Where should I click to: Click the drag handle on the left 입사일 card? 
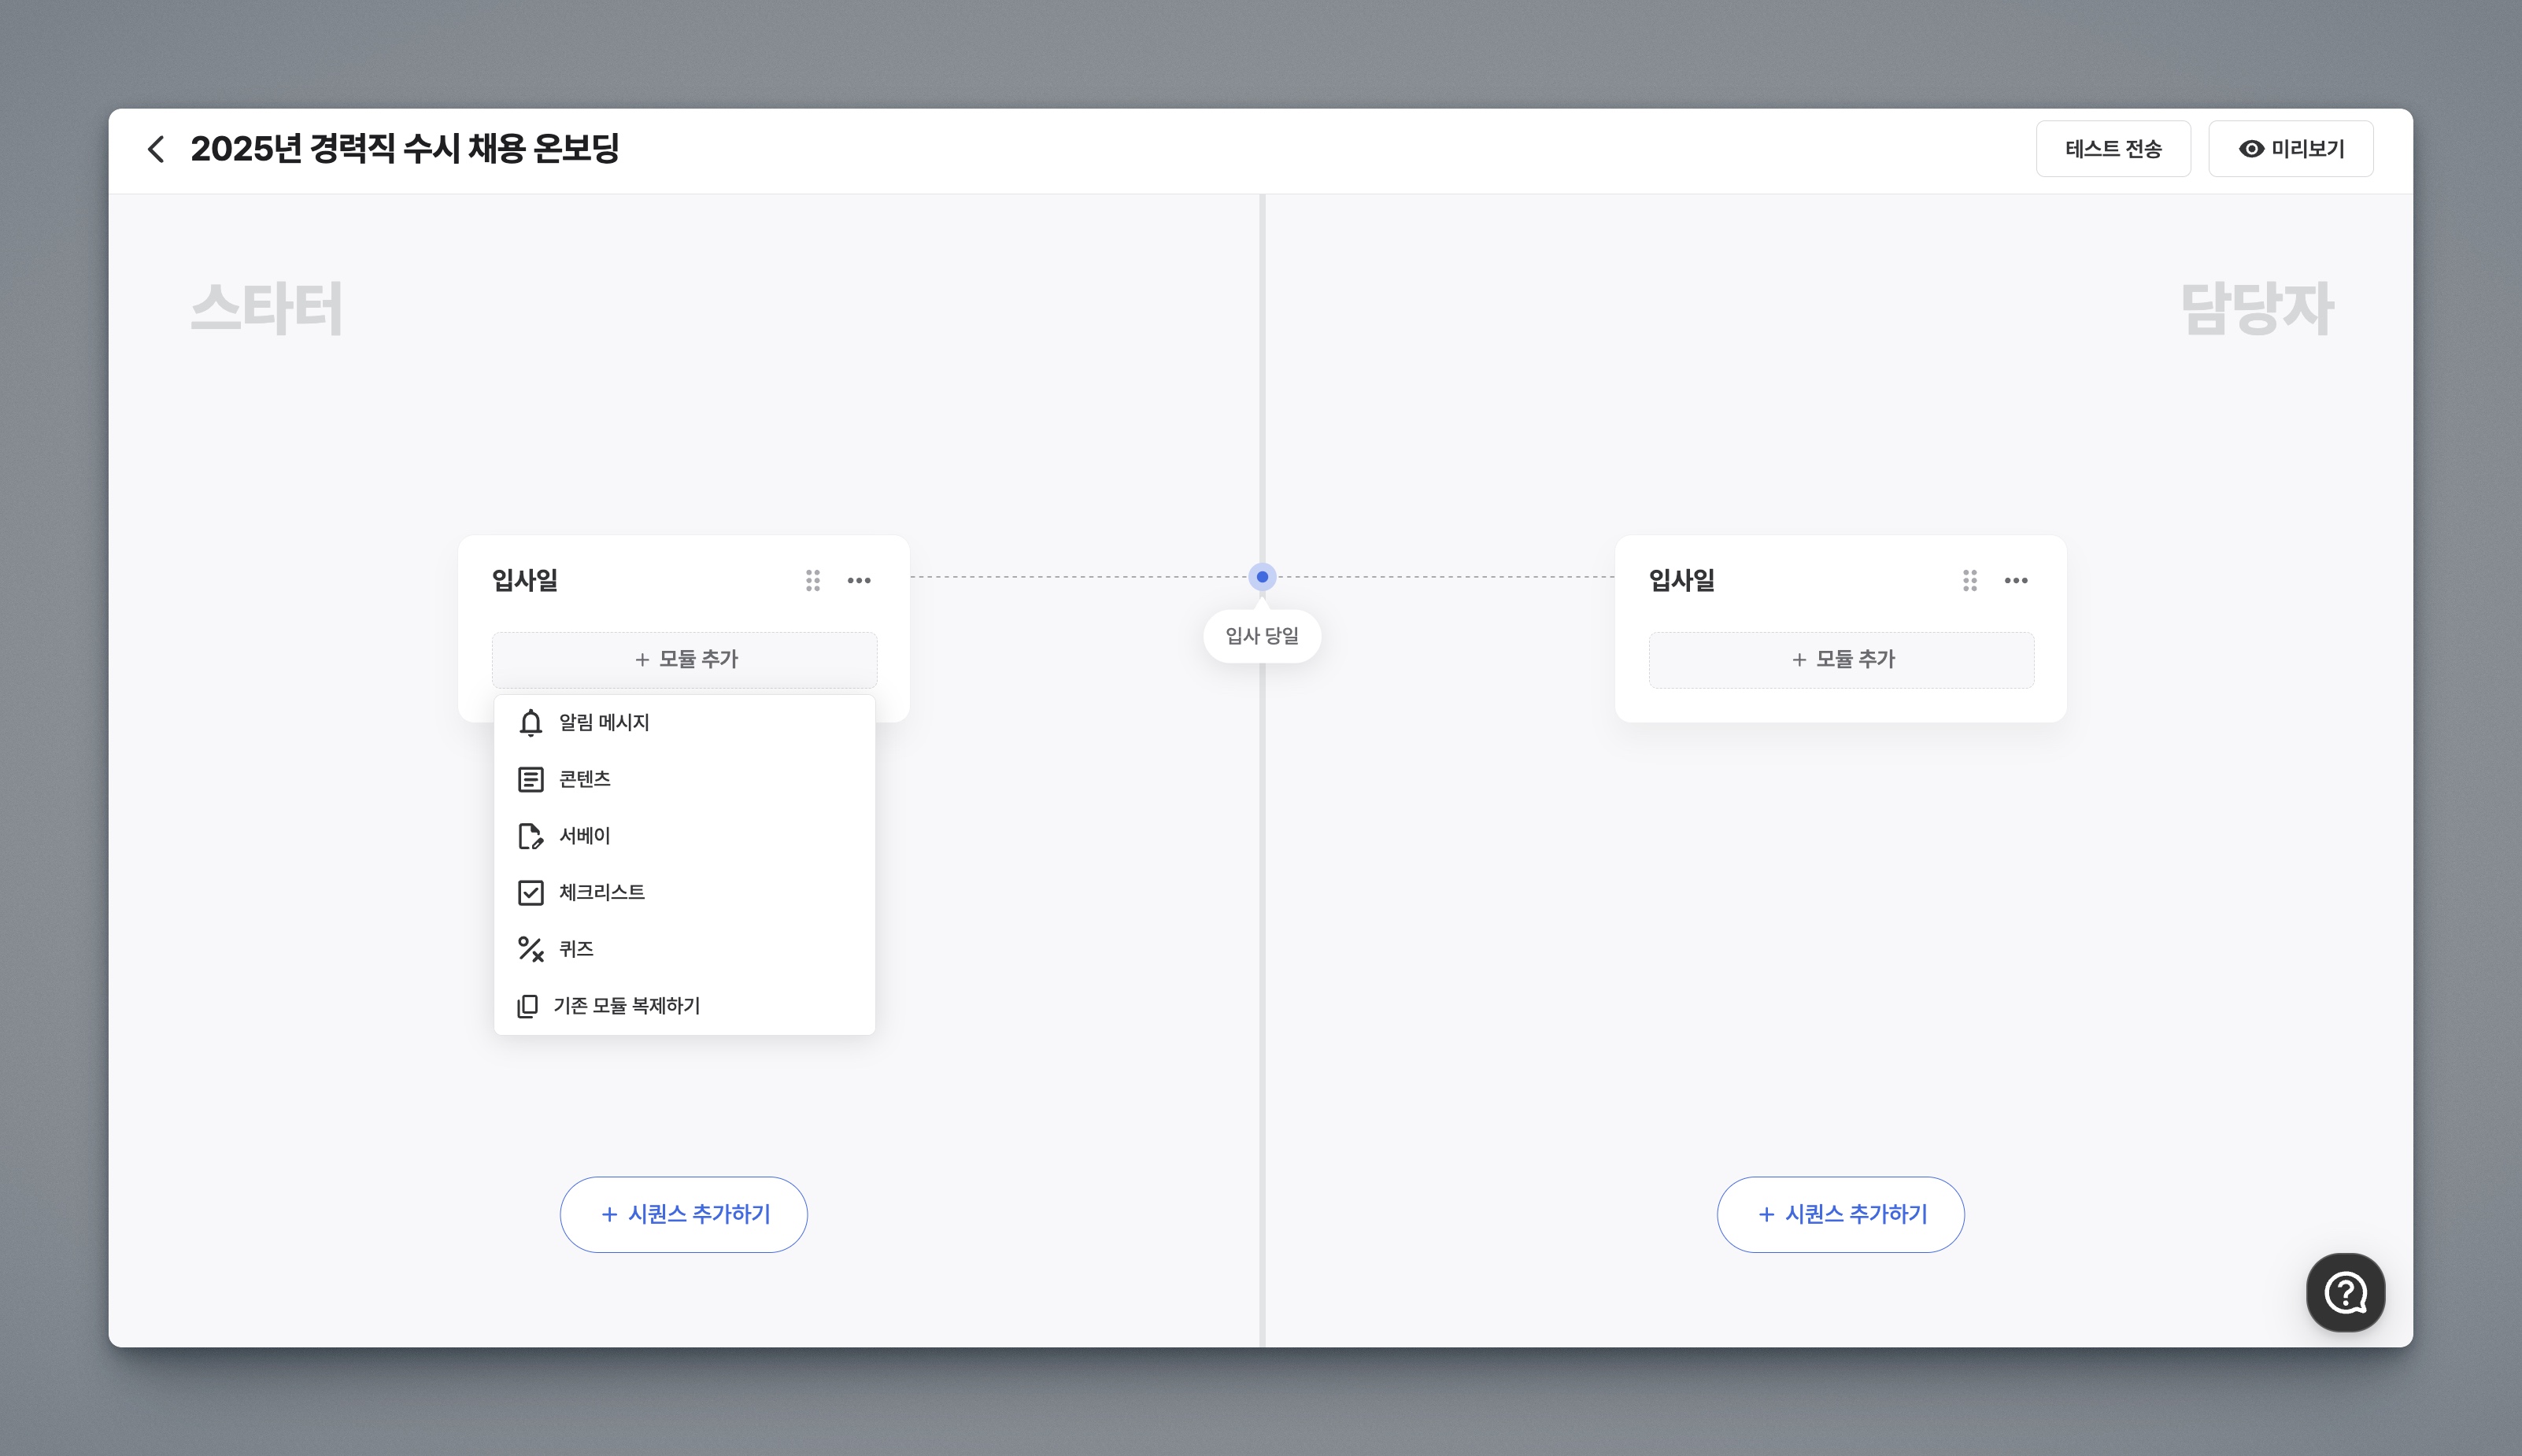813,580
